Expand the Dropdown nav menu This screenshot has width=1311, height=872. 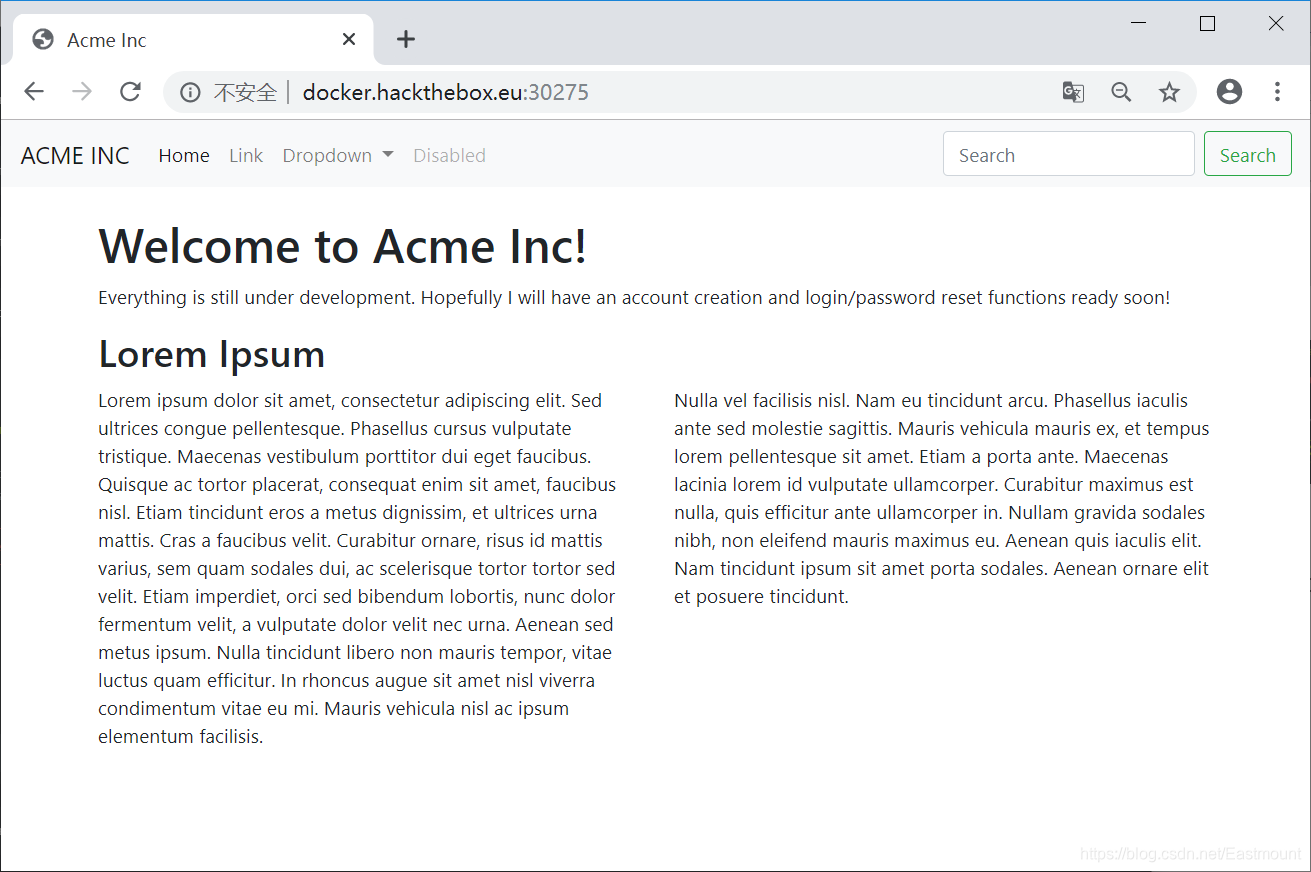point(338,155)
